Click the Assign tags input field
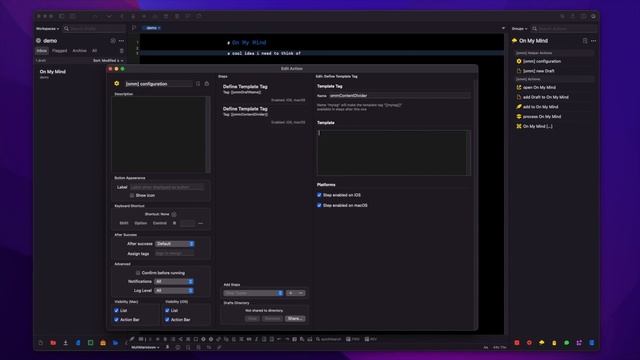640x360 pixels. (x=174, y=253)
